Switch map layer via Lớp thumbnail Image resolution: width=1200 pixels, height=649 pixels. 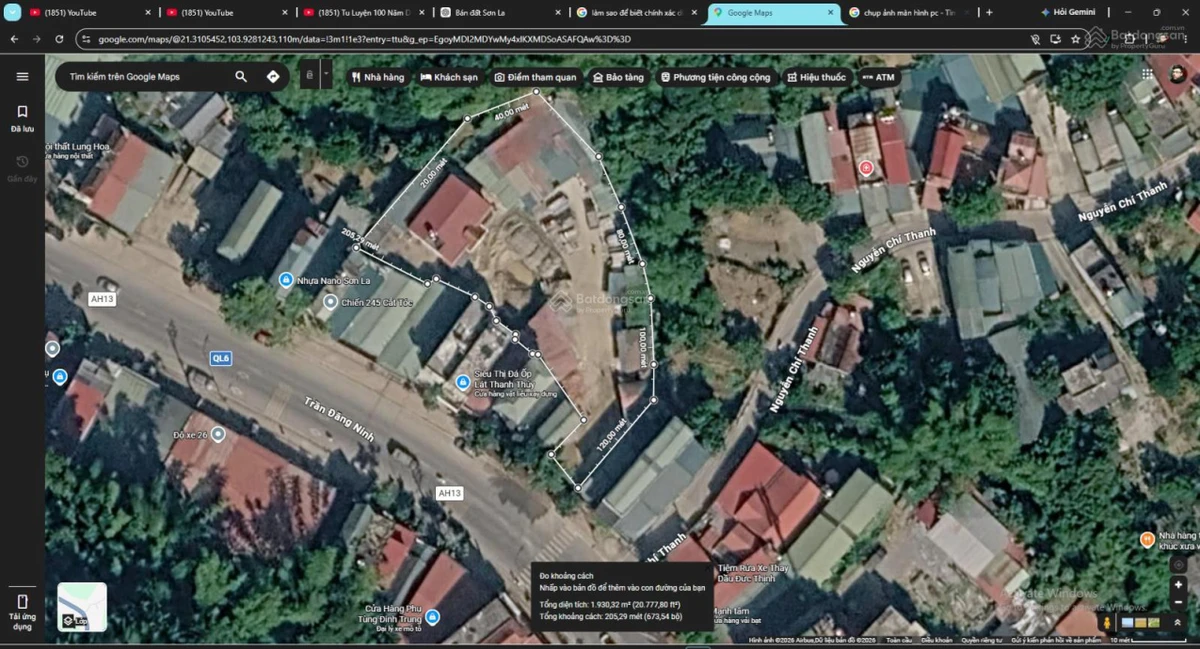tap(82, 607)
